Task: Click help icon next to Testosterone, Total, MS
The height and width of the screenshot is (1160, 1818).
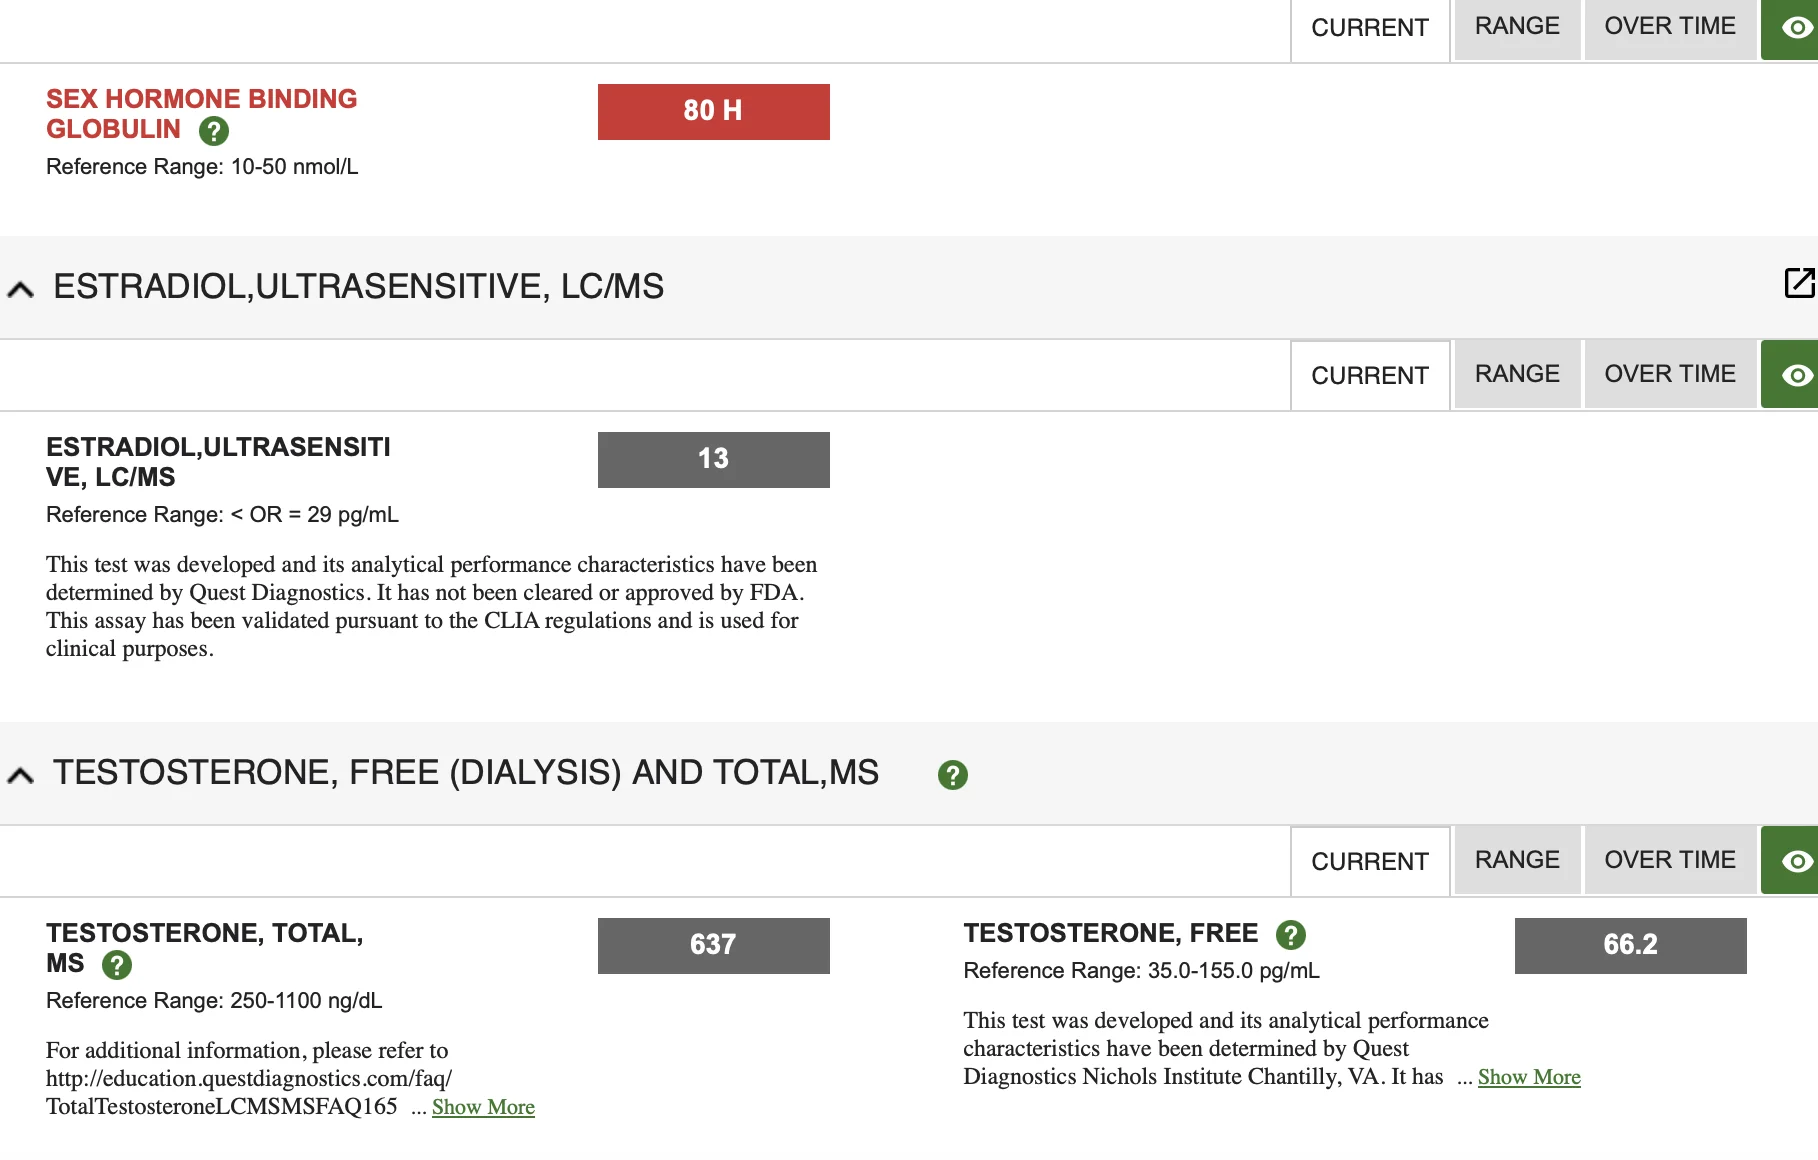Action: 117,965
